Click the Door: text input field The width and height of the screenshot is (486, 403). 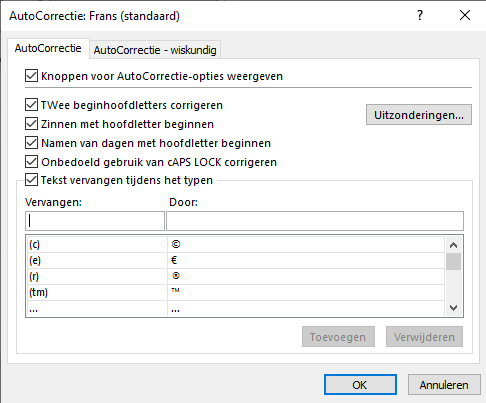click(x=315, y=221)
